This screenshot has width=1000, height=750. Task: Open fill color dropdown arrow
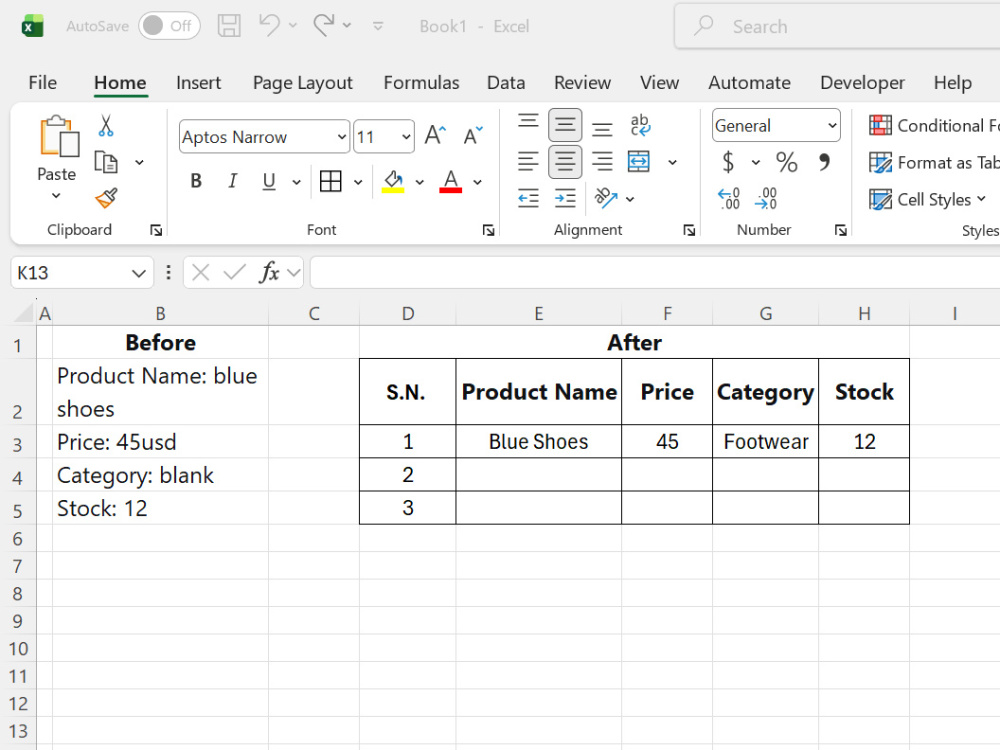420,182
